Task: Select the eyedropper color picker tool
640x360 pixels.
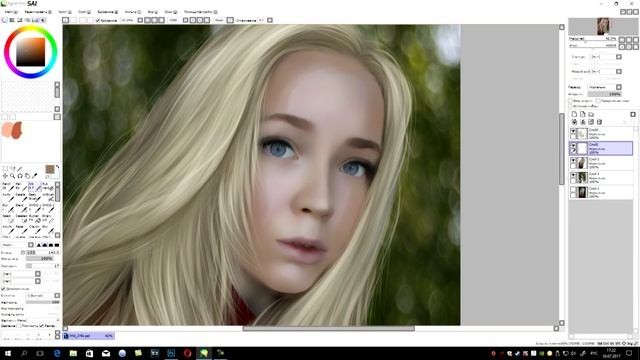Action: click(x=34, y=176)
